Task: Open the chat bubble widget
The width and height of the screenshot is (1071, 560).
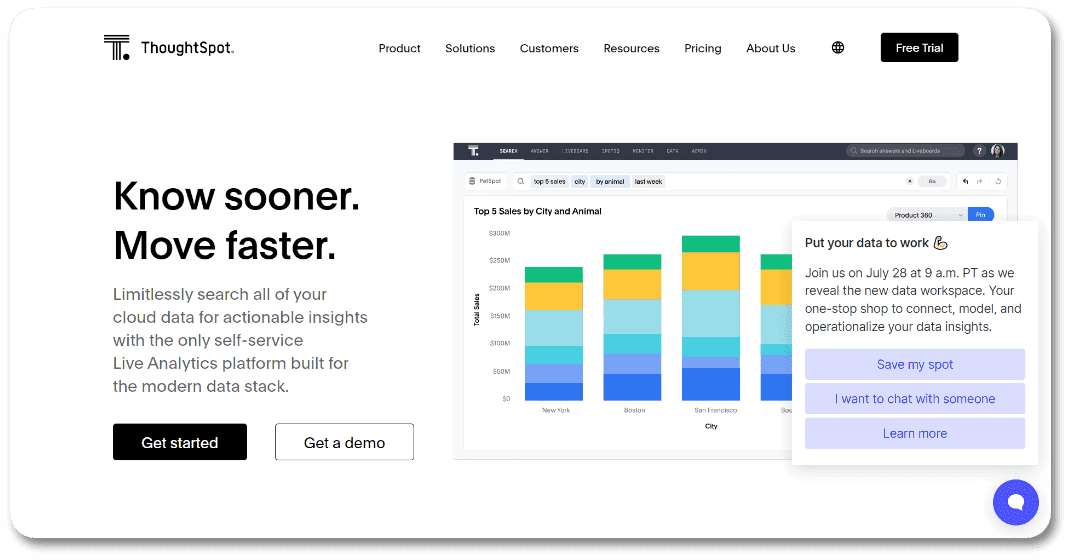Action: pyautogui.click(x=1015, y=502)
